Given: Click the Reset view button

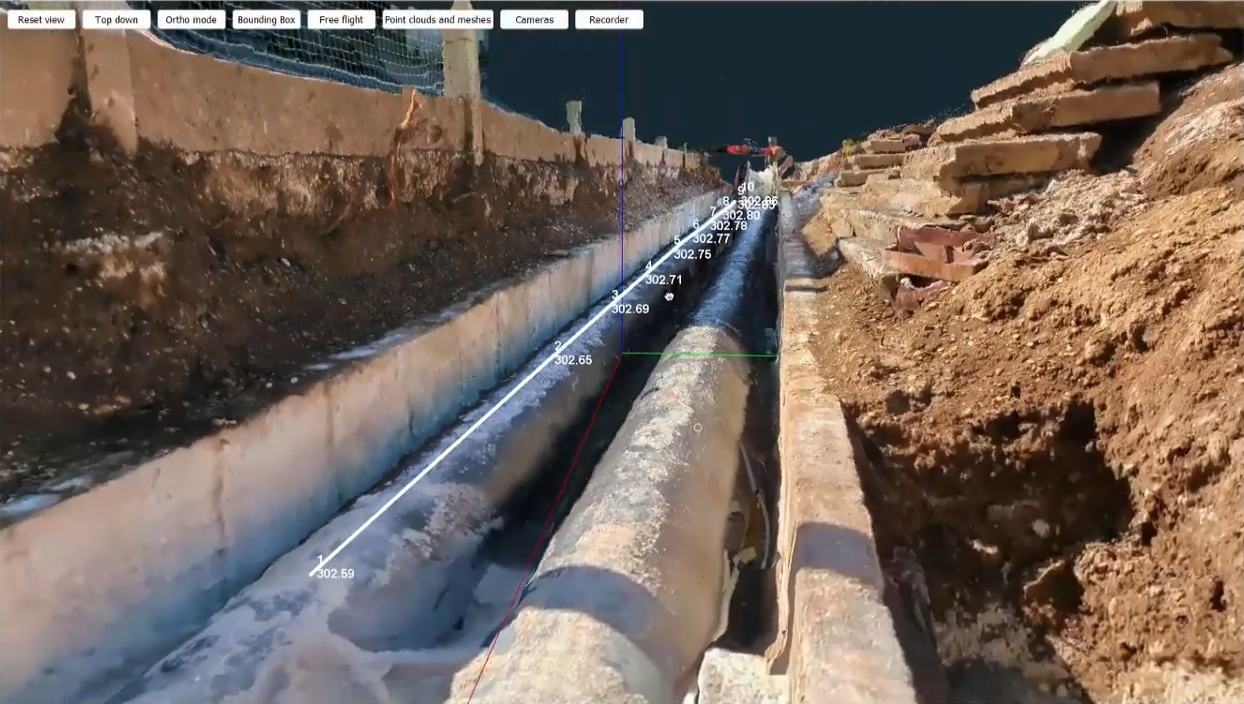Looking at the screenshot, I should (x=41, y=19).
